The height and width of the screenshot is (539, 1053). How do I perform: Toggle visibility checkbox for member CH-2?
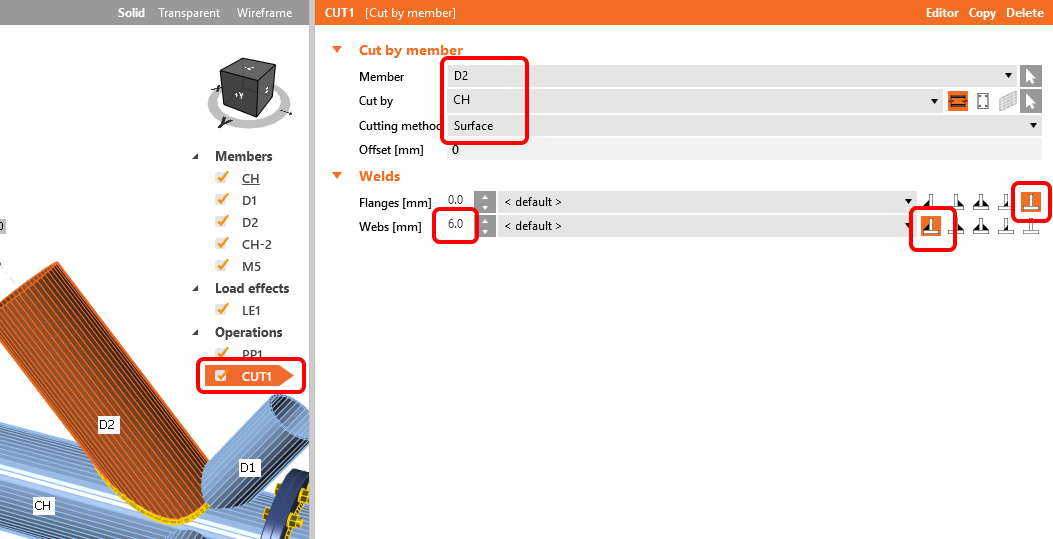point(222,244)
